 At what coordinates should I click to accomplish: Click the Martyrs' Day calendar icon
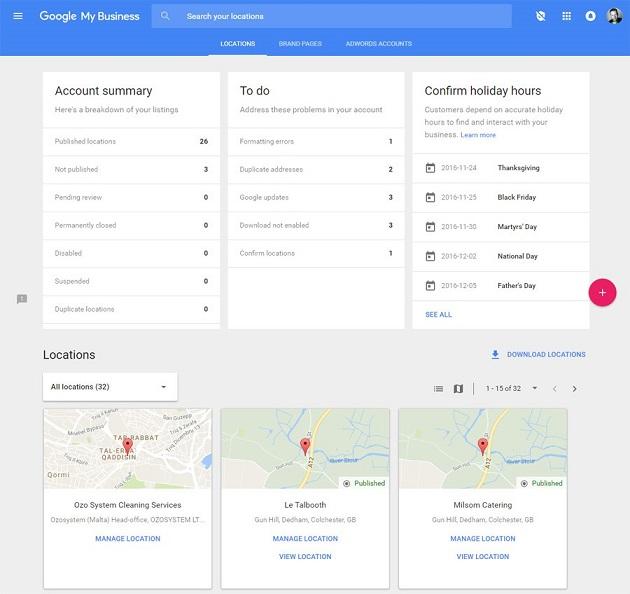(x=430, y=227)
